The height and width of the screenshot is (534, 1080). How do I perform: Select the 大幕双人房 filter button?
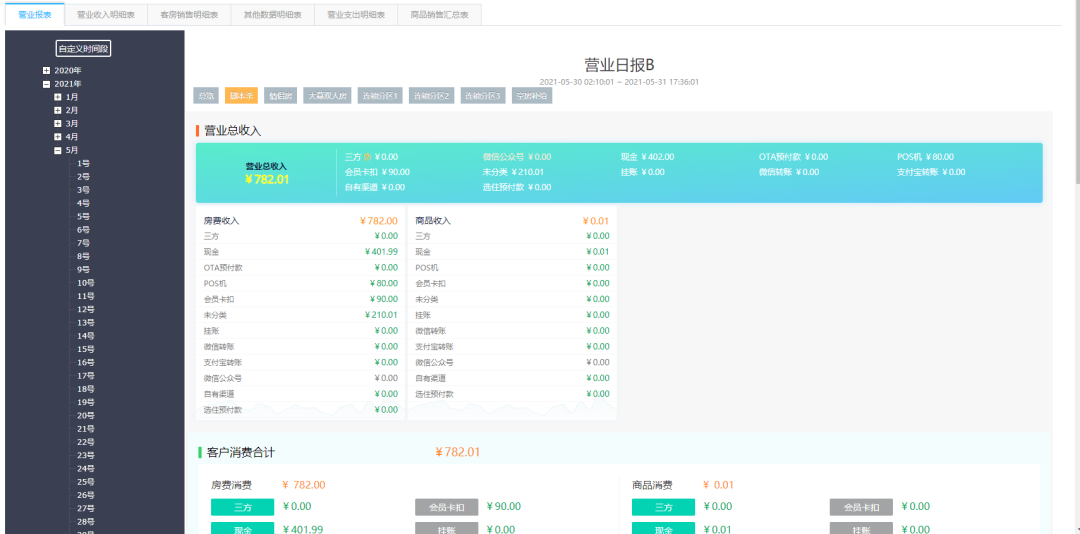[x=327, y=96]
